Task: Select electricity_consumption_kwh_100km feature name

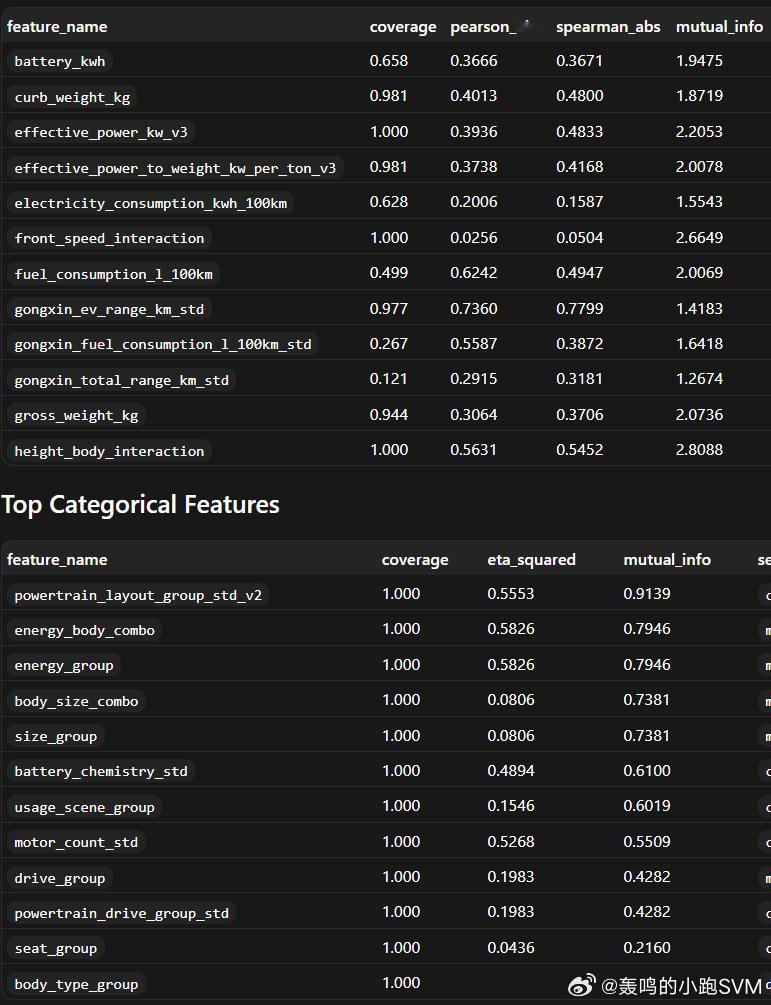Action: click(x=151, y=204)
